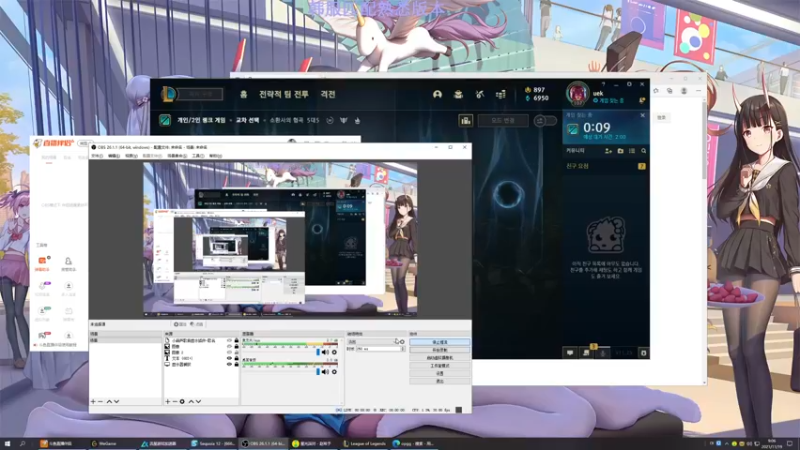Move source down with OBS sources down arrow
Screen dimensions: 800x450
[198, 402]
